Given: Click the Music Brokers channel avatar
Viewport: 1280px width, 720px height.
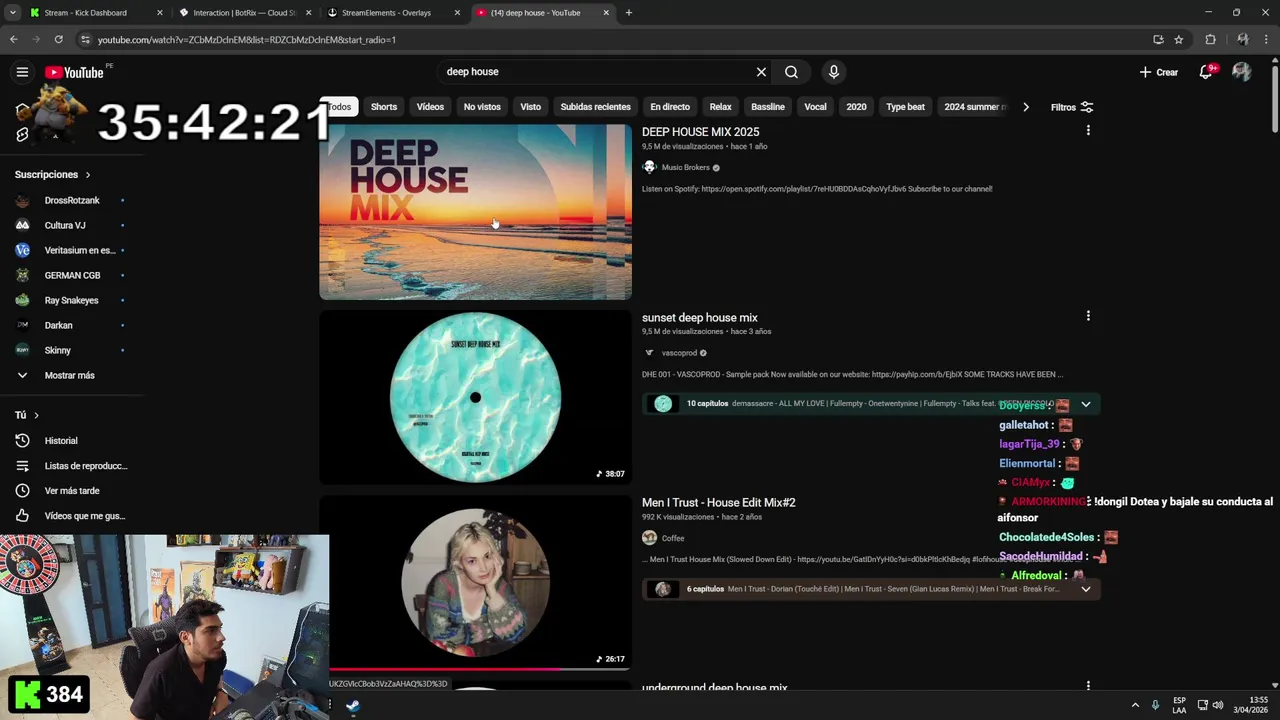Looking at the screenshot, I should [649, 167].
